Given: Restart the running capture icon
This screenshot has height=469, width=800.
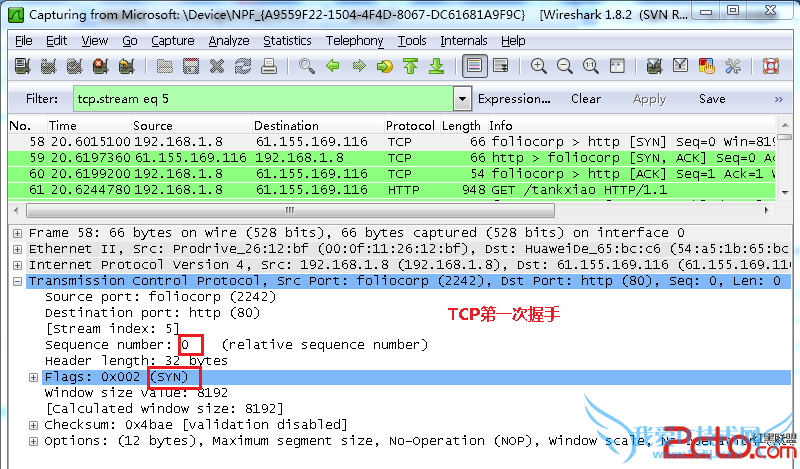Looking at the screenshot, I should [x=127, y=66].
